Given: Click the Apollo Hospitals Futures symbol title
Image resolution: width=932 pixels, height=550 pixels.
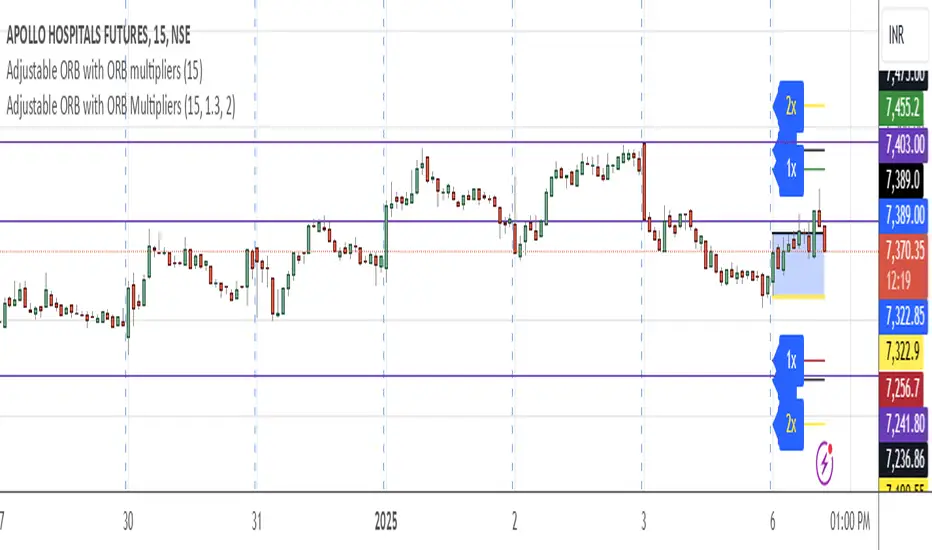Looking at the screenshot, I should 99,37.
